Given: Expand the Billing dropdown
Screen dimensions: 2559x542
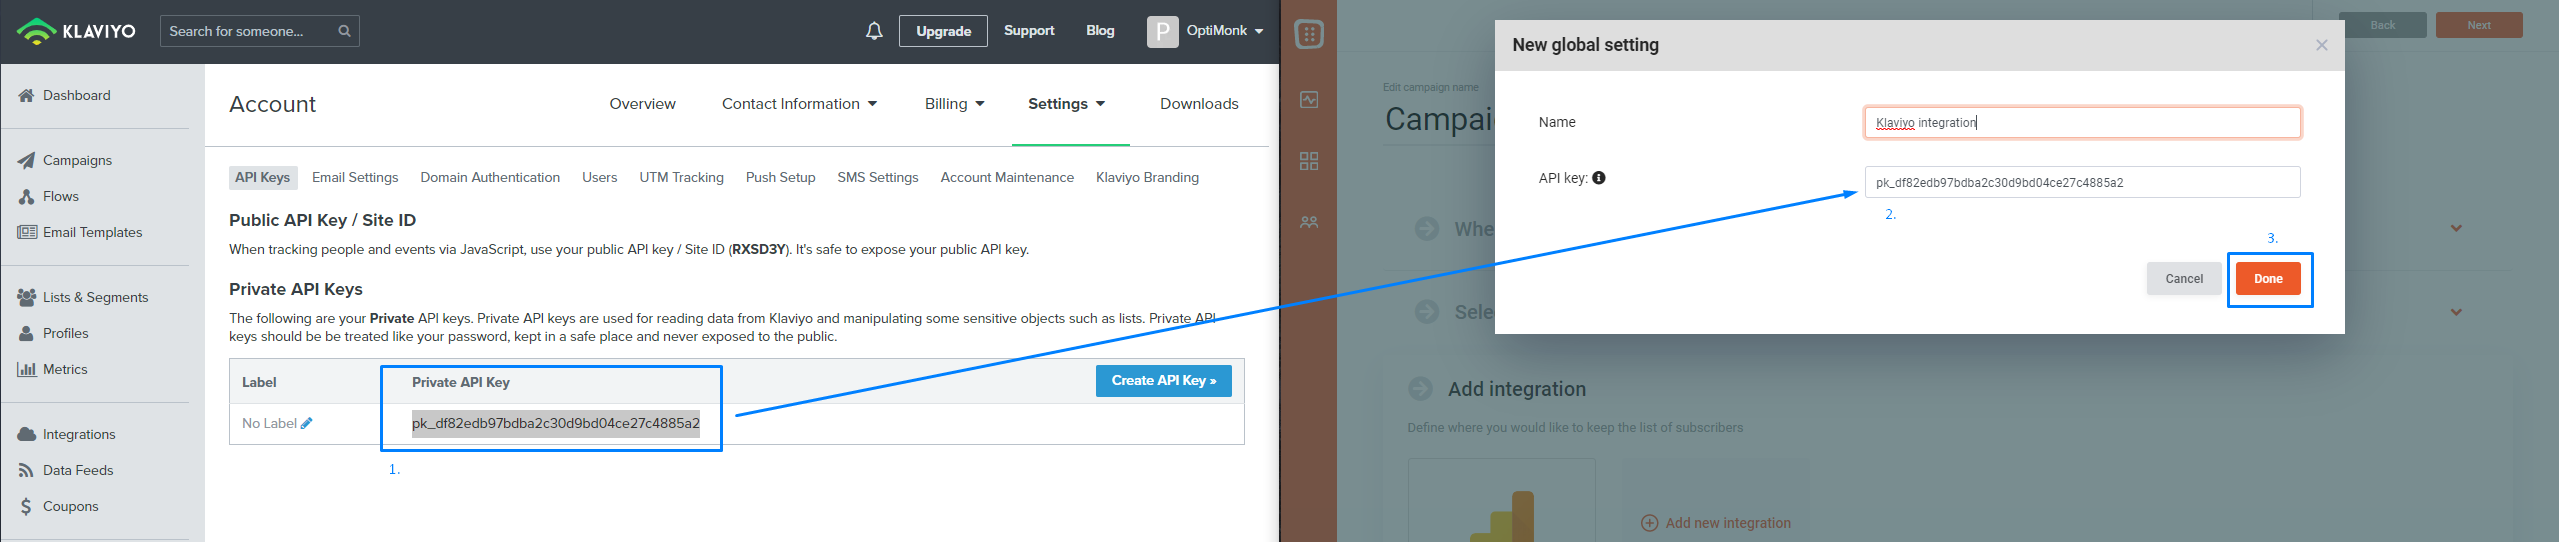Looking at the screenshot, I should pyautogui.click(x=954, y=104).
